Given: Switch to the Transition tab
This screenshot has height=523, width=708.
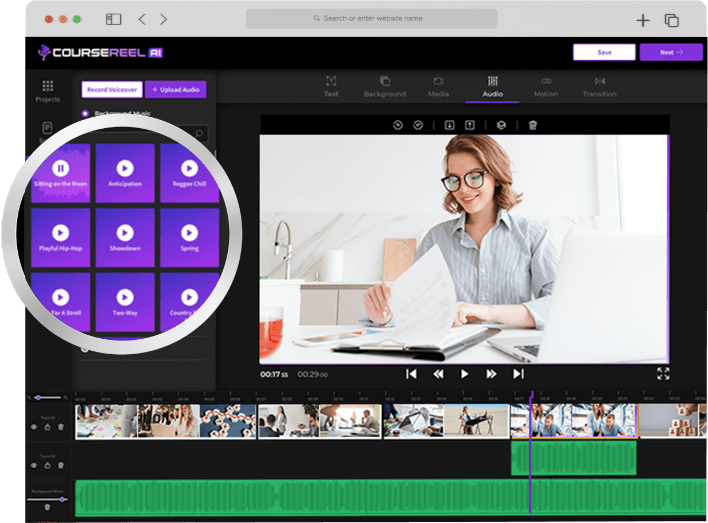Looking at the screenshot, I should click(599, 87).
